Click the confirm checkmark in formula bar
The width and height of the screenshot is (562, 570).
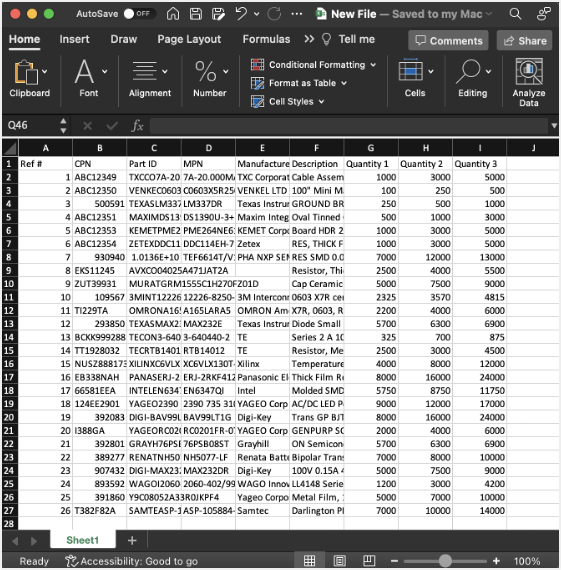coord(112,126)
